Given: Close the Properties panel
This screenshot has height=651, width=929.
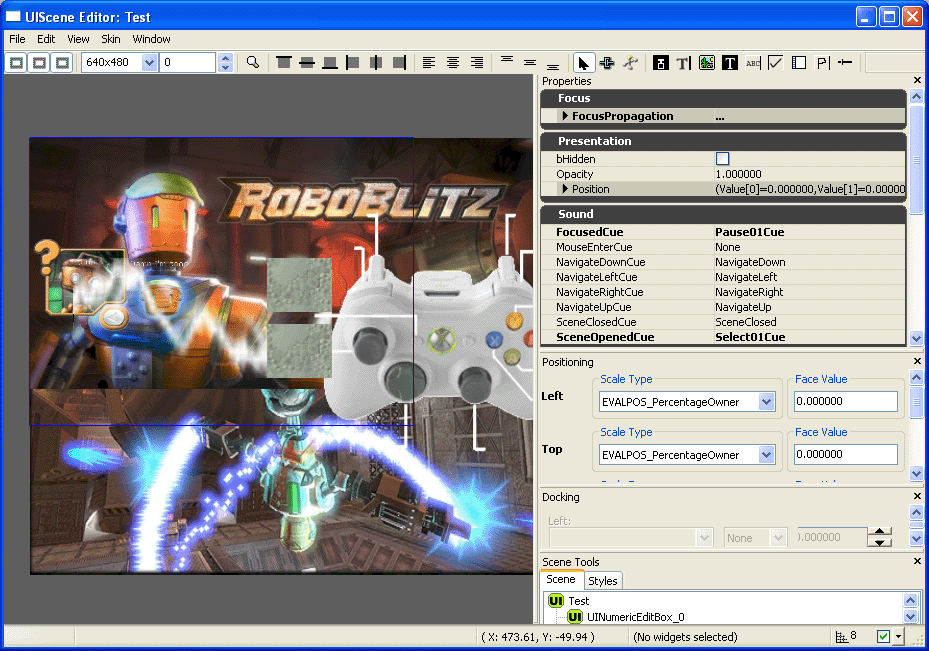Looking at the screenshot, I should [x=917, y=81].
